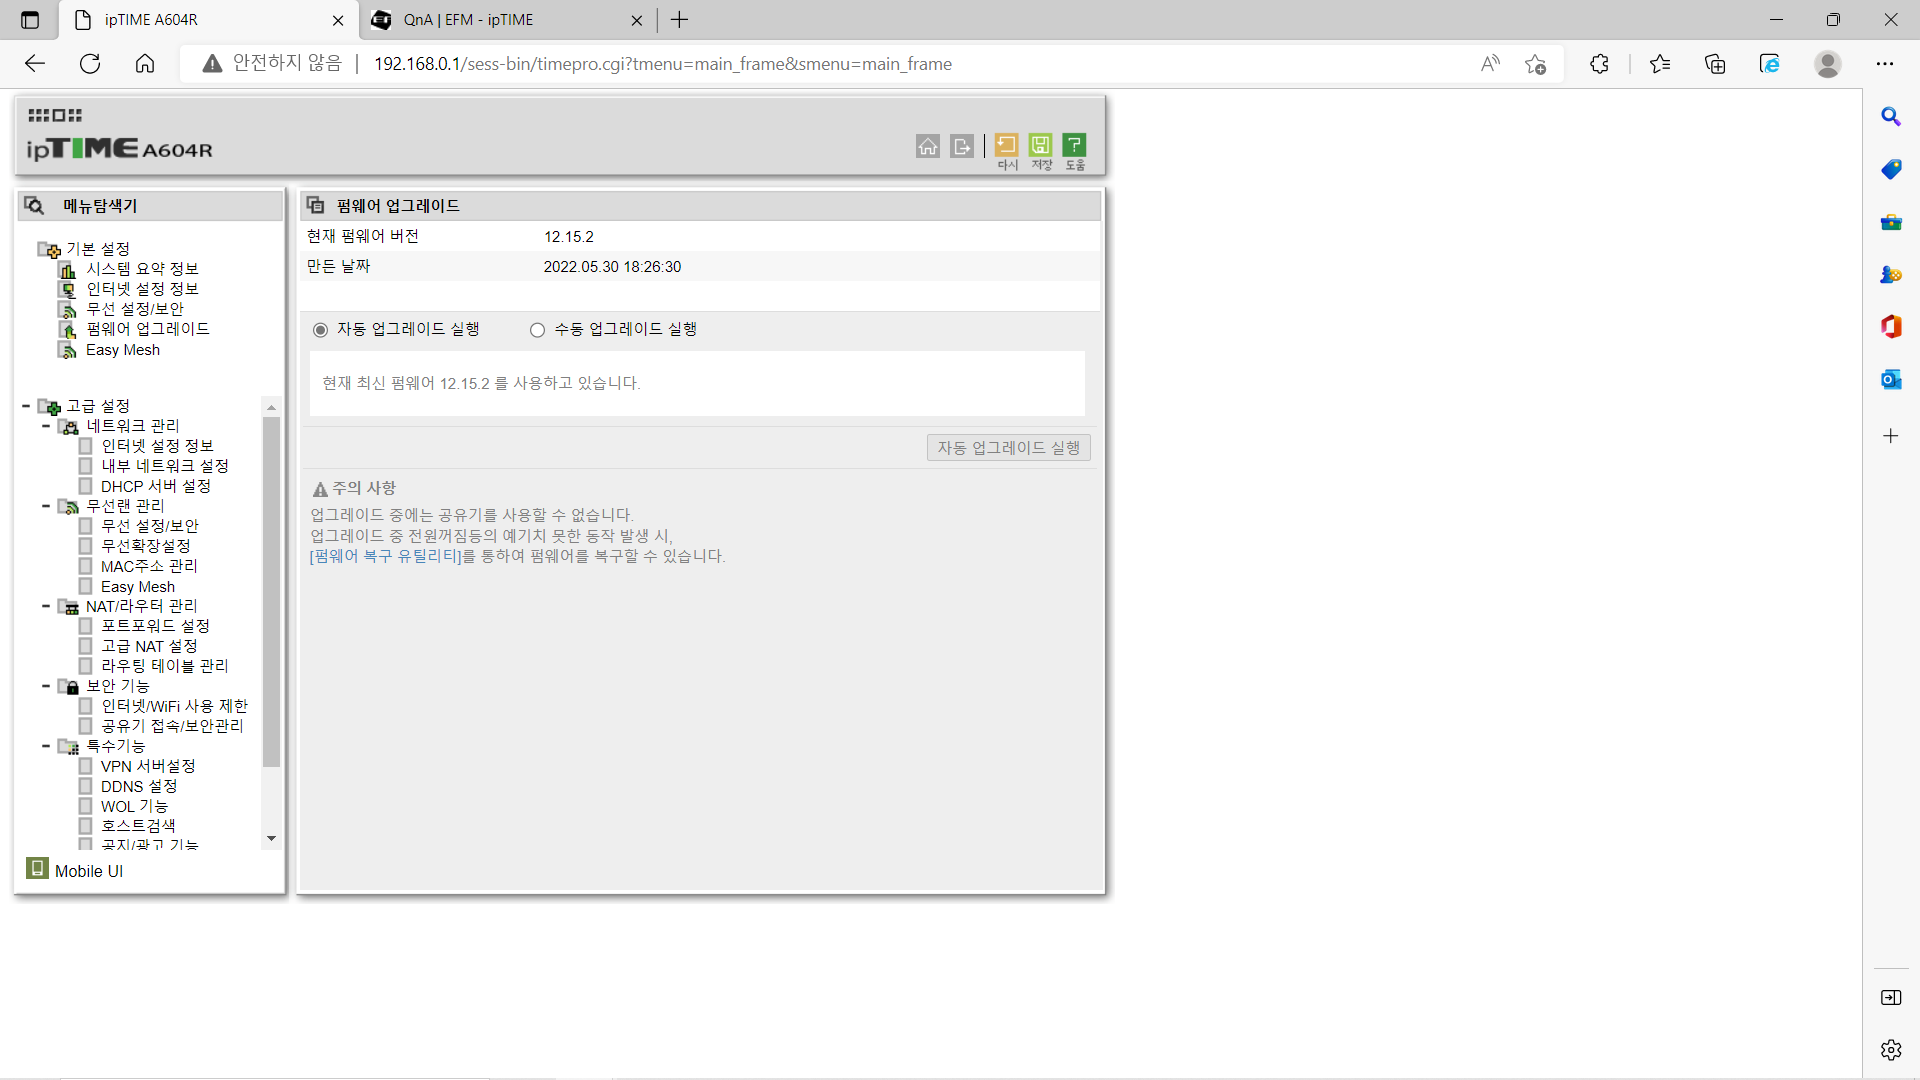Select 수동 업그레이드 실행 radio button
1920x1080 pixels.
[x=537, y=330]
